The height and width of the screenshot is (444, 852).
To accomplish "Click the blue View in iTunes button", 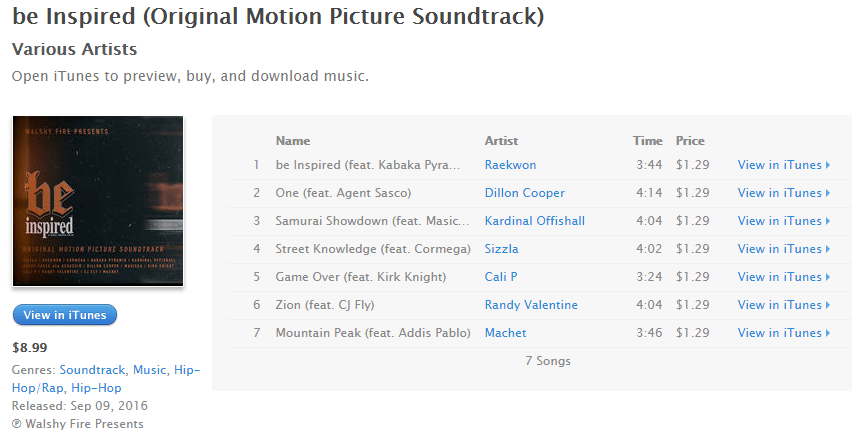I will pyautogui.click(x=65, y=315).
